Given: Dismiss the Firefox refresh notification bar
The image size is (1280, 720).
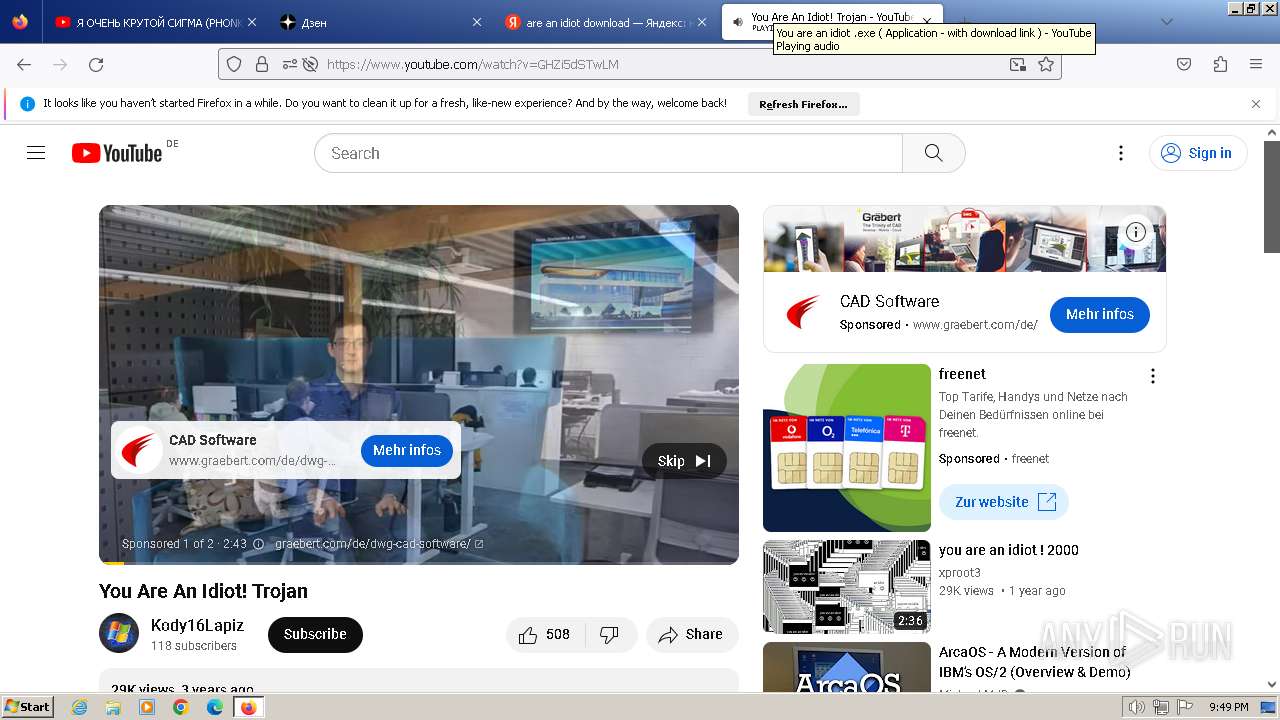Looking at the screenshot, I should click(1256, 104).
